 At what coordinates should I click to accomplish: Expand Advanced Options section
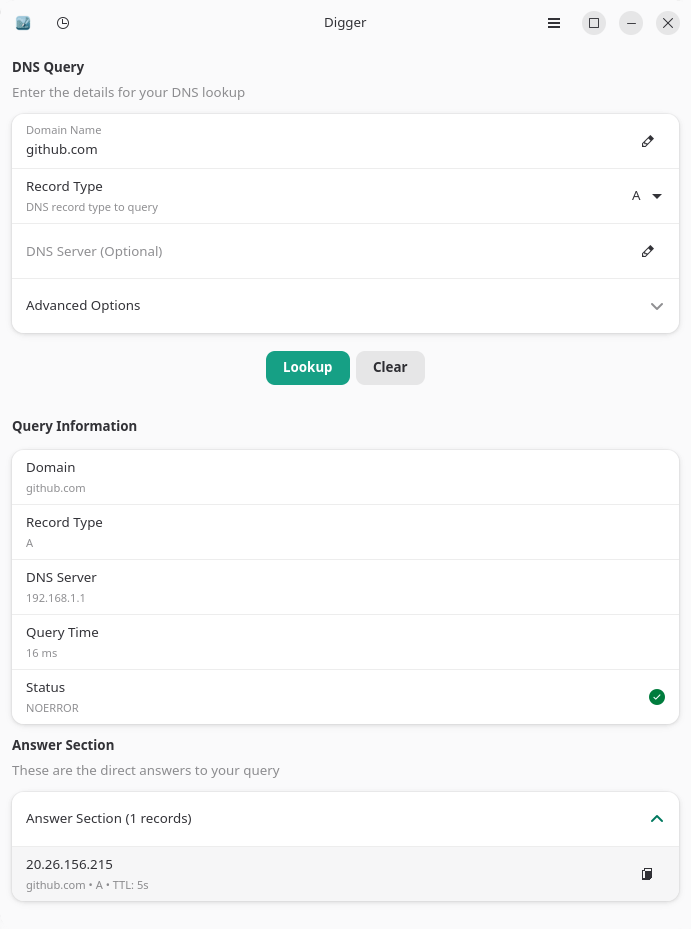coord(346,306)
